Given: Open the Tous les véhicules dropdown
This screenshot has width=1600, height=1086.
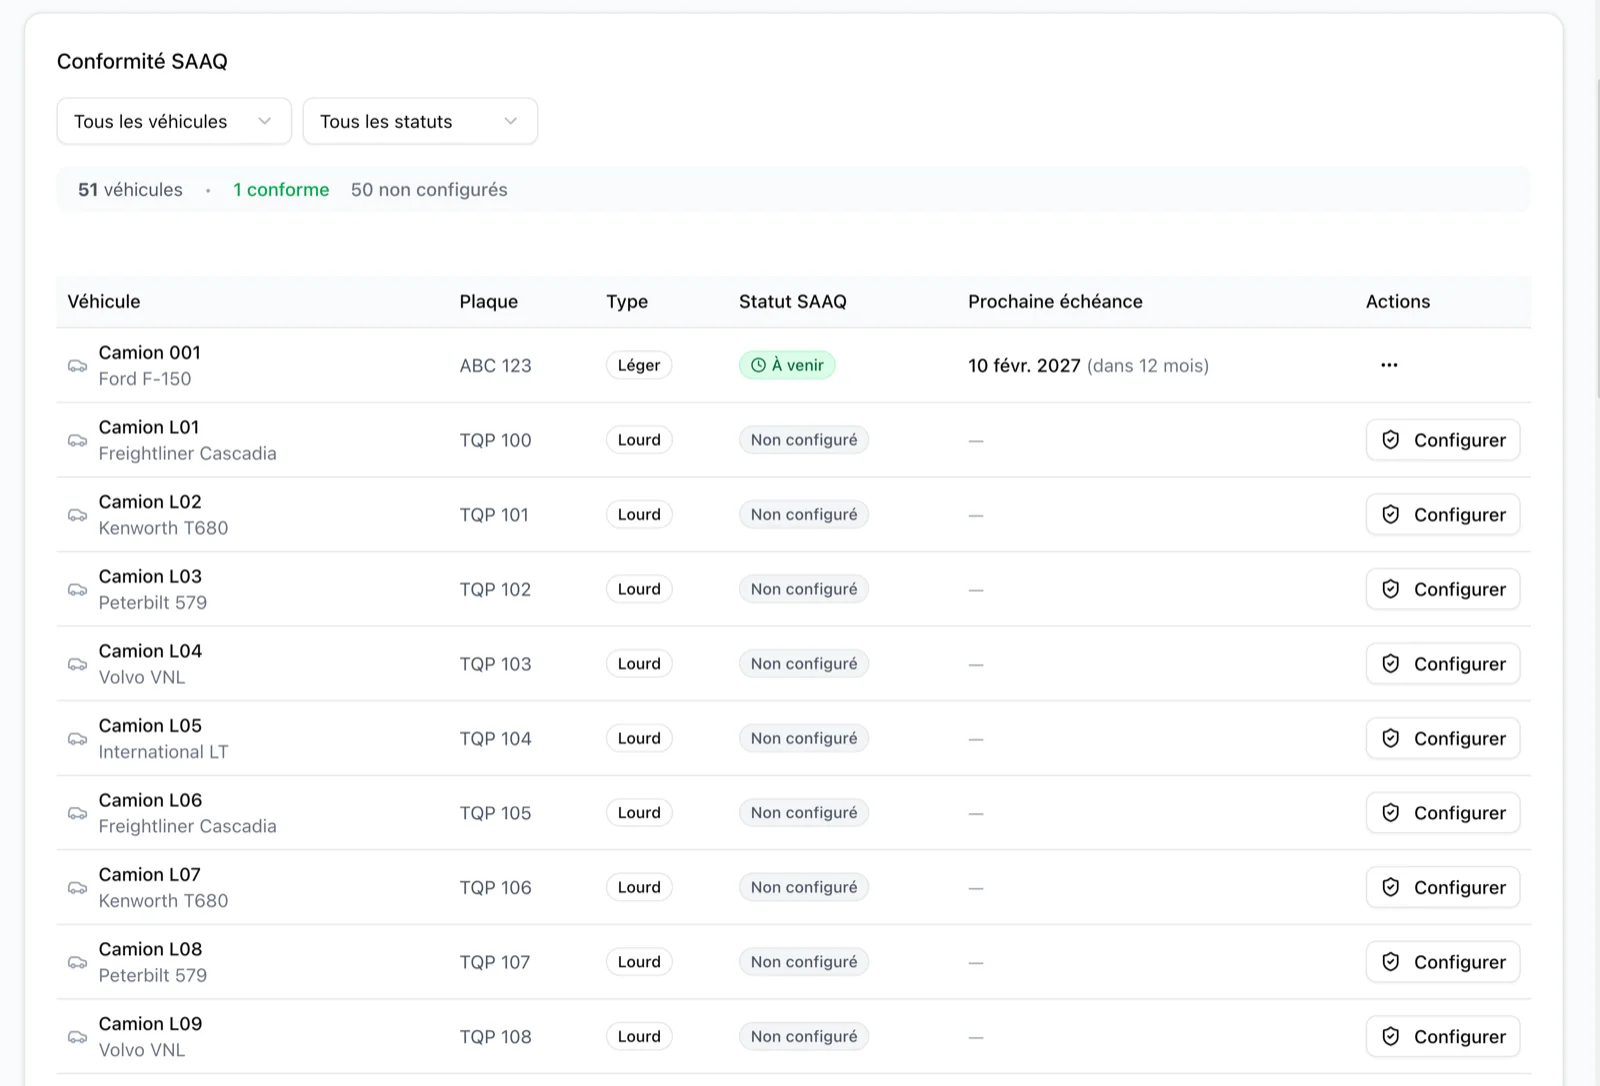Looking at the screenshot, I should pyautogui.click(x=173, y=121).
